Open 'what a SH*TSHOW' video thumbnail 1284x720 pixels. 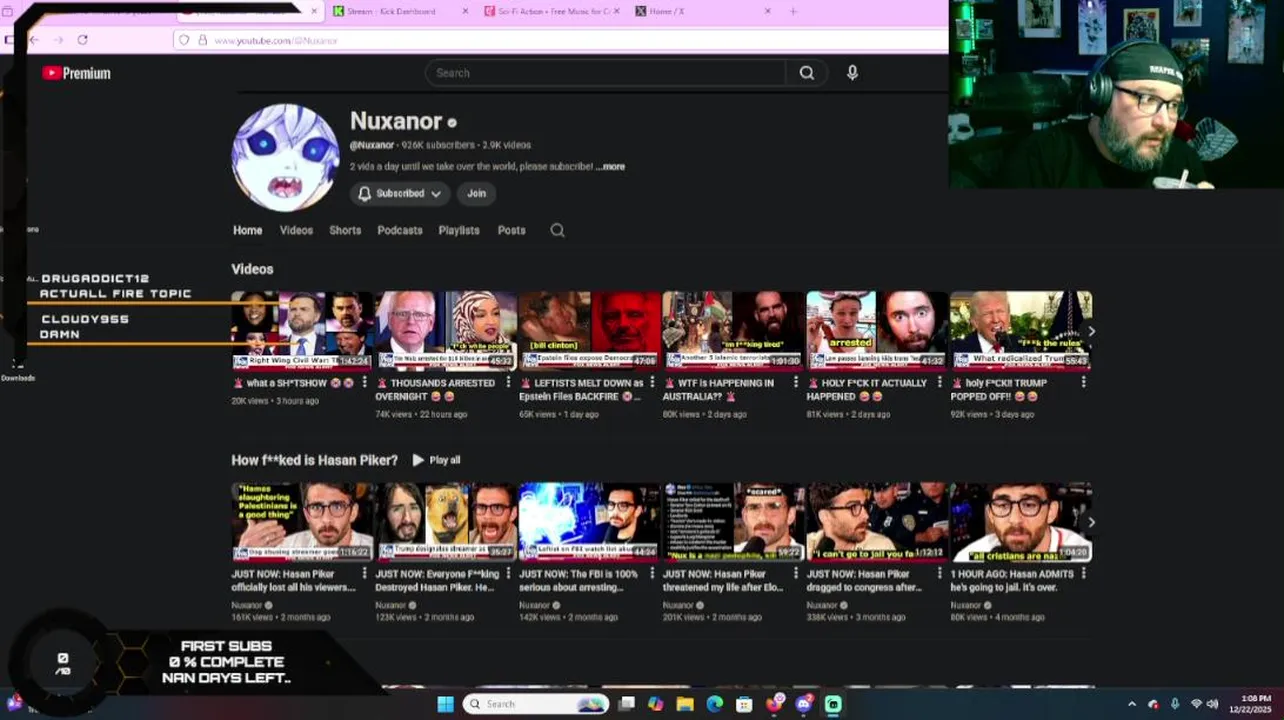click(x=301, y=331)
